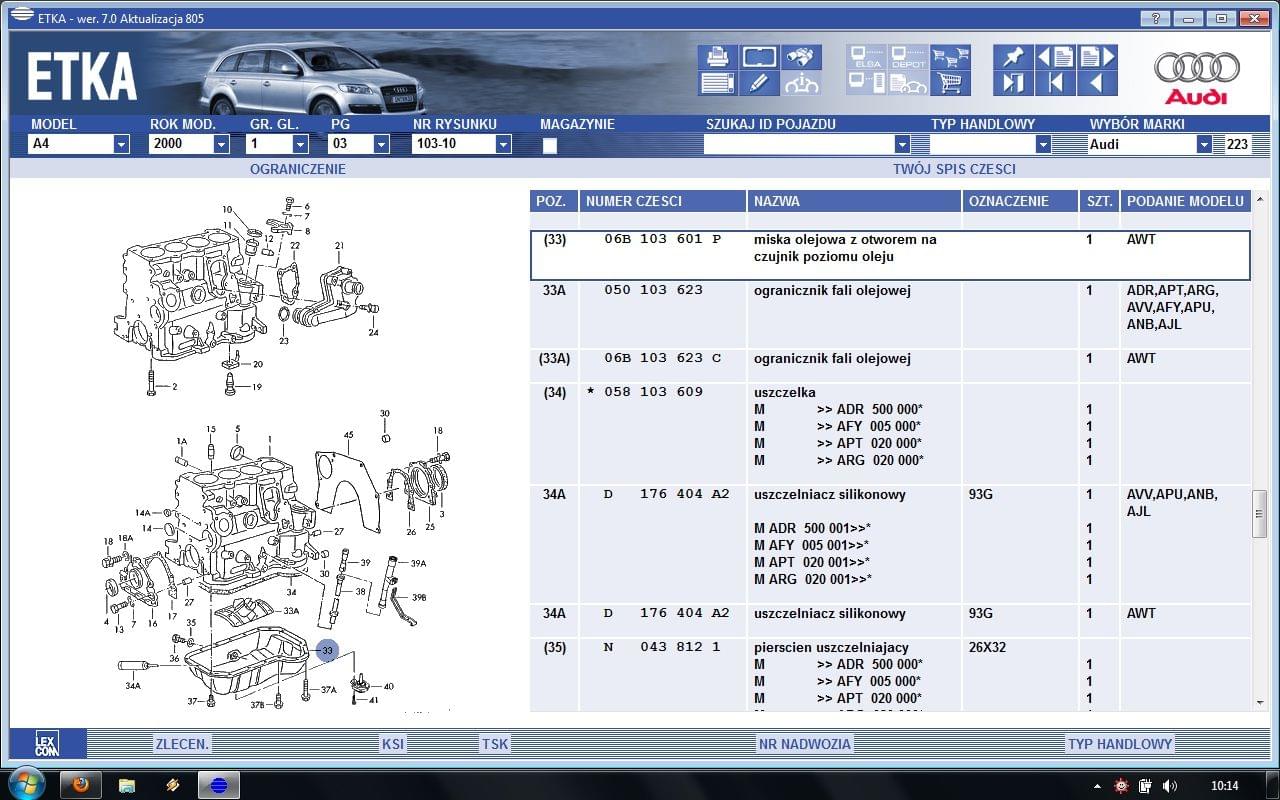Click the SZT. column header
This screenshot has height=800, width=1280.
(x=1099, y=201)
